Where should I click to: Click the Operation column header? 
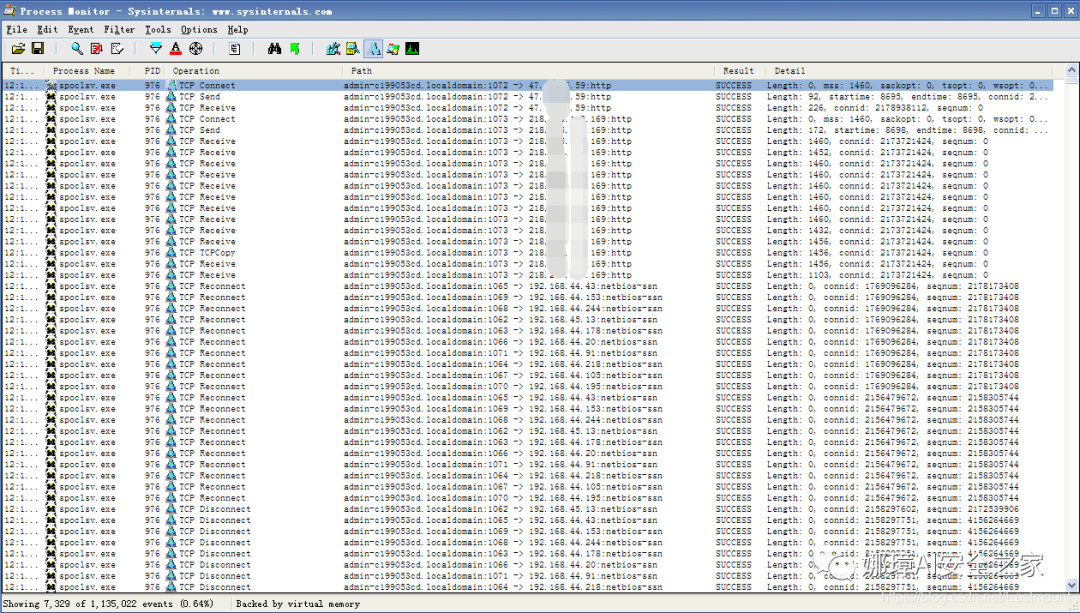[x=253, y=71]
